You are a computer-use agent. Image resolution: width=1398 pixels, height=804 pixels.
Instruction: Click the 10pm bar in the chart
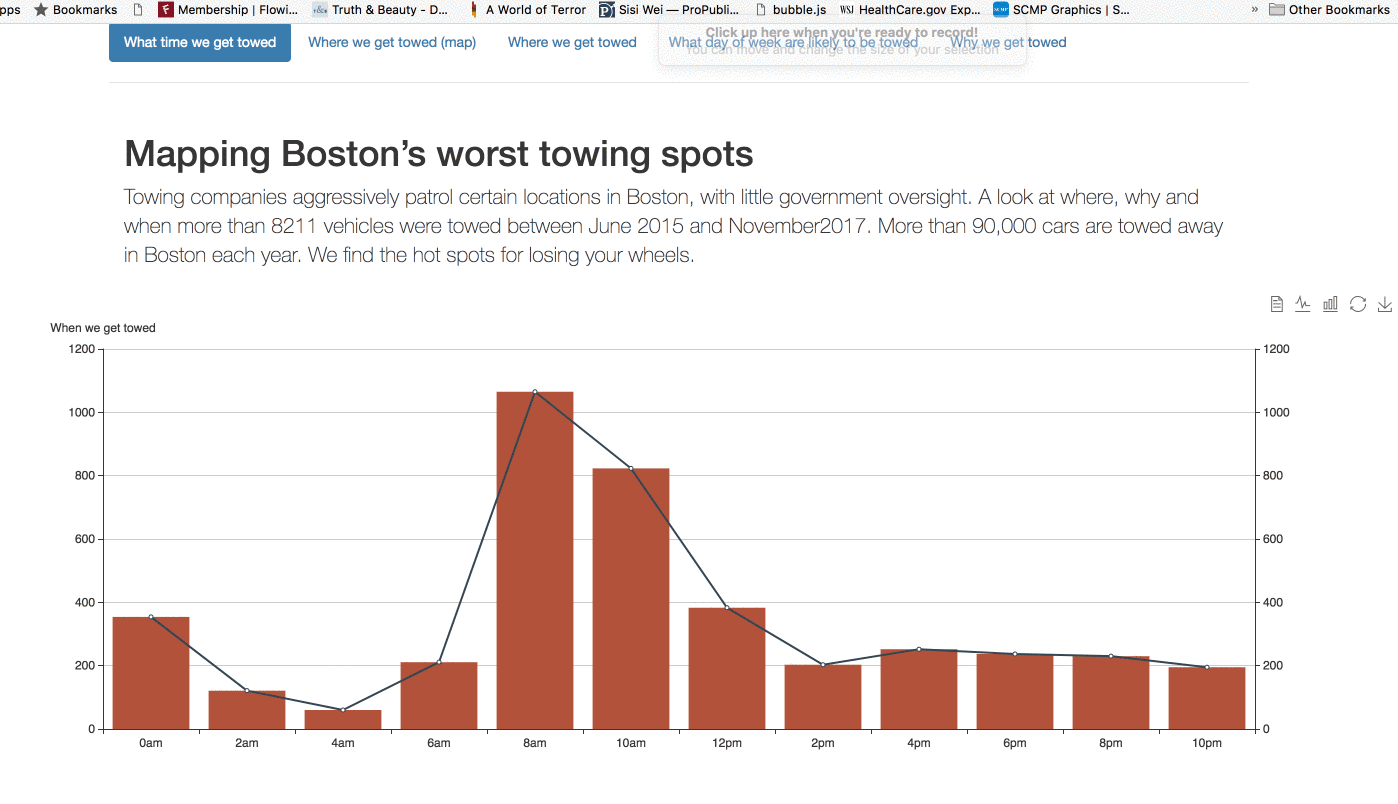(1207, 698)
